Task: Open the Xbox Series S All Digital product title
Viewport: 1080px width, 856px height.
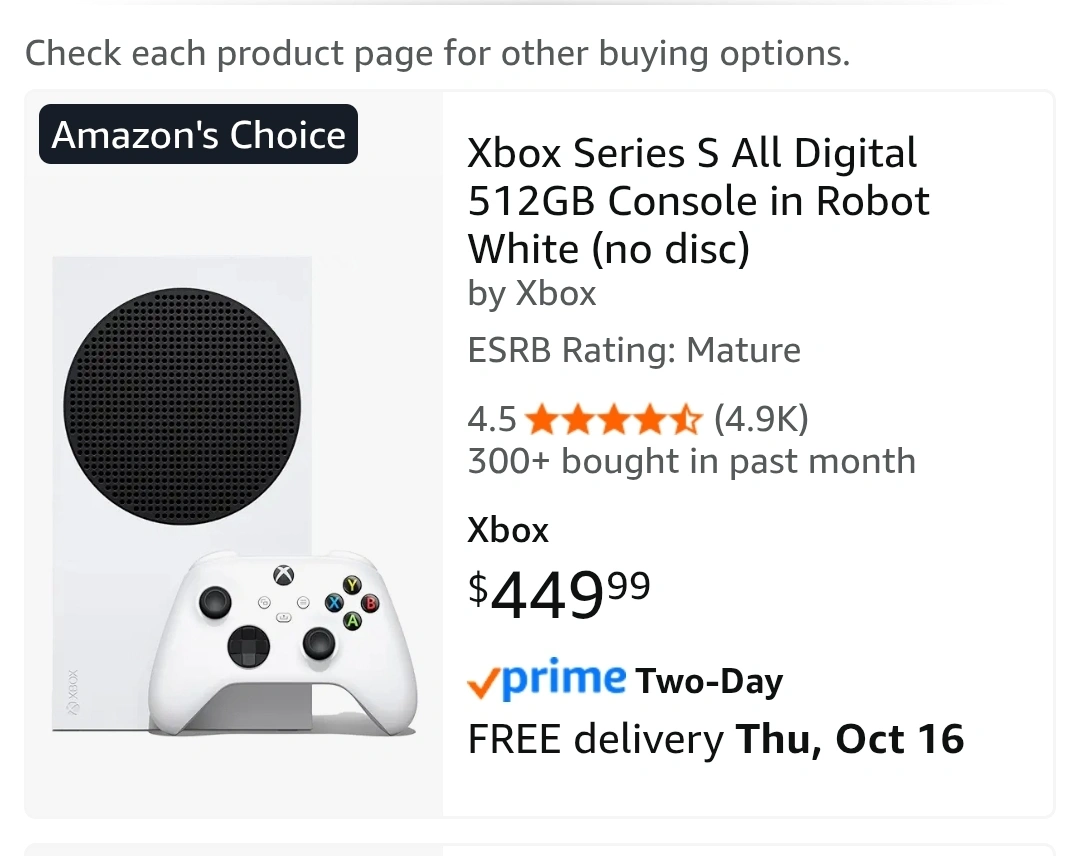Action: pos(698,201)
